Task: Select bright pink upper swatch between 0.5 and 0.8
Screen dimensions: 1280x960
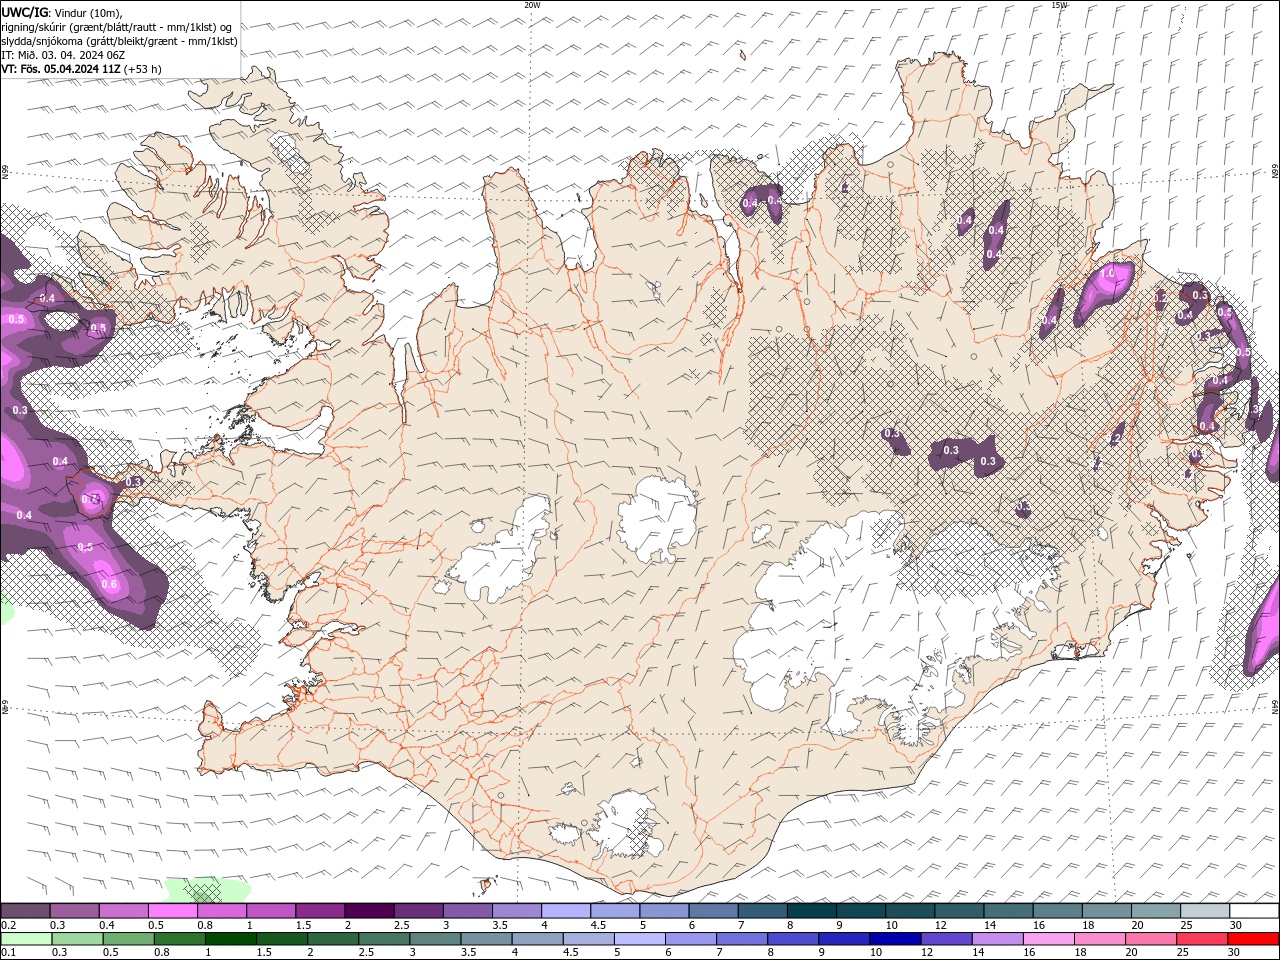Action: tap(172, 911)
